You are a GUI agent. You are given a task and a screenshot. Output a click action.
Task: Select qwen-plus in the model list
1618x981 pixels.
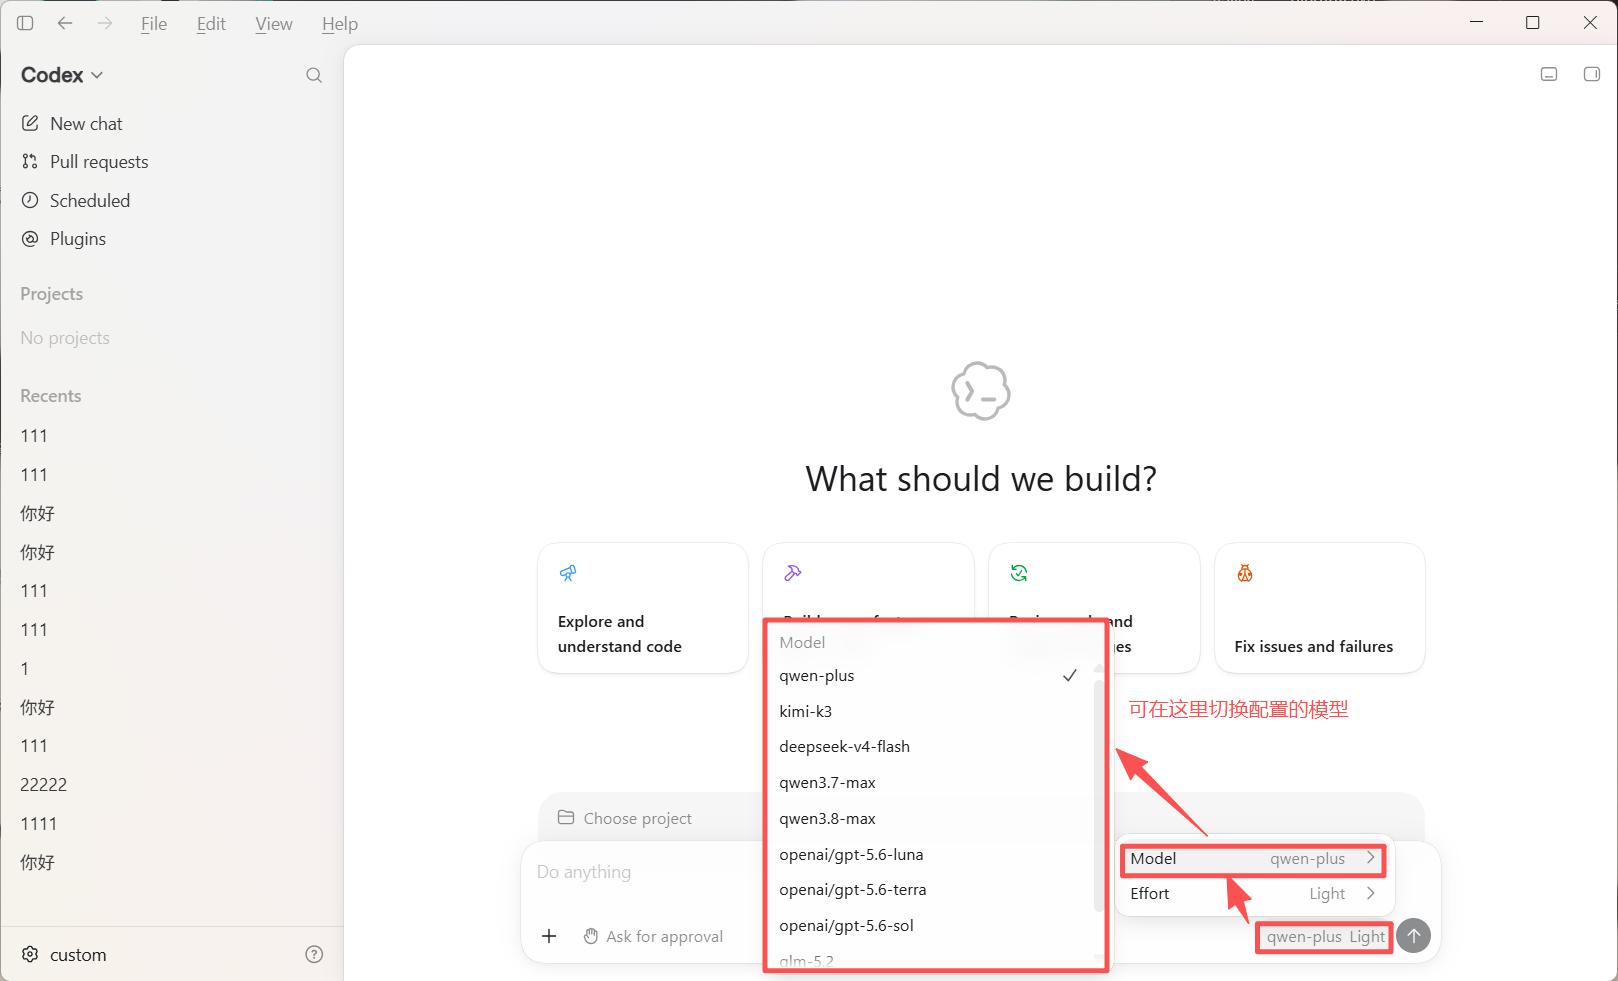click(x=930, y=676)
